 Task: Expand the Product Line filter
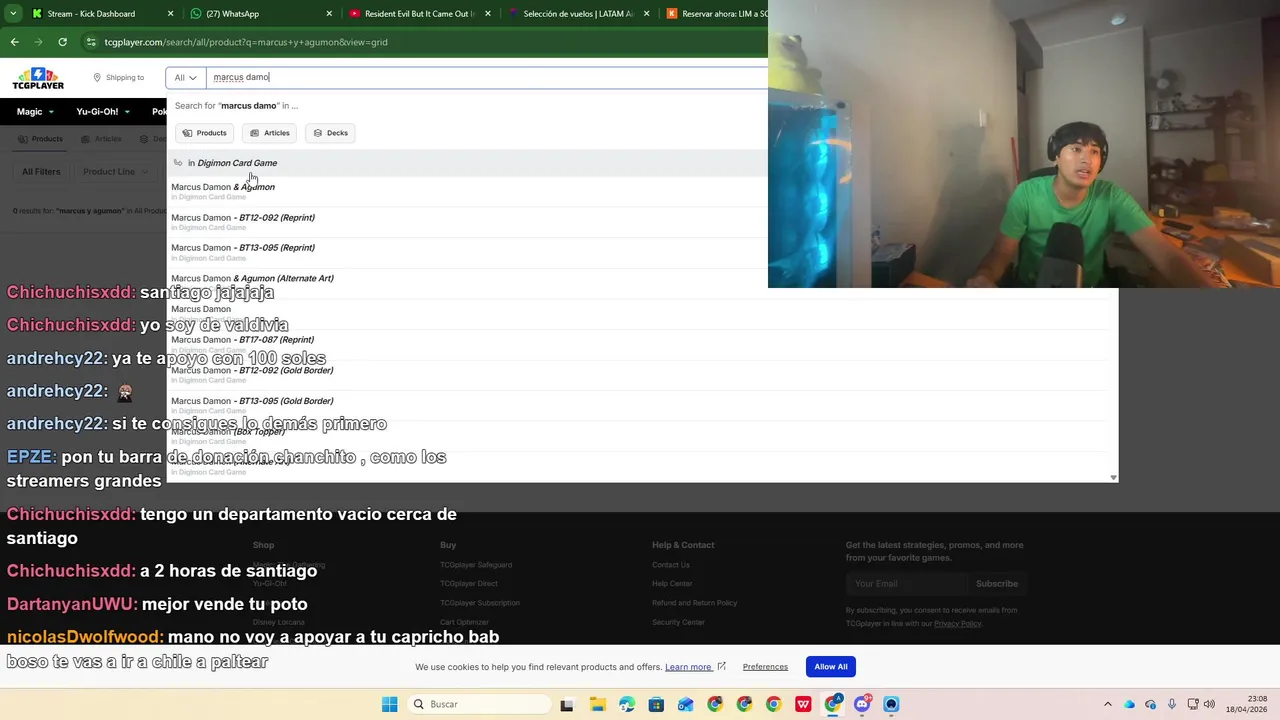coord(115,172)
